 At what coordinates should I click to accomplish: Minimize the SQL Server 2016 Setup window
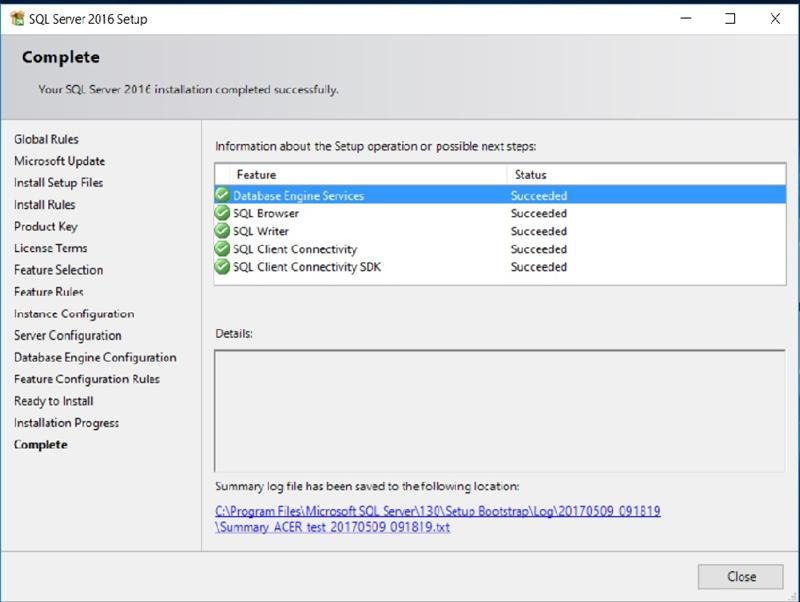tap(685, 18)
